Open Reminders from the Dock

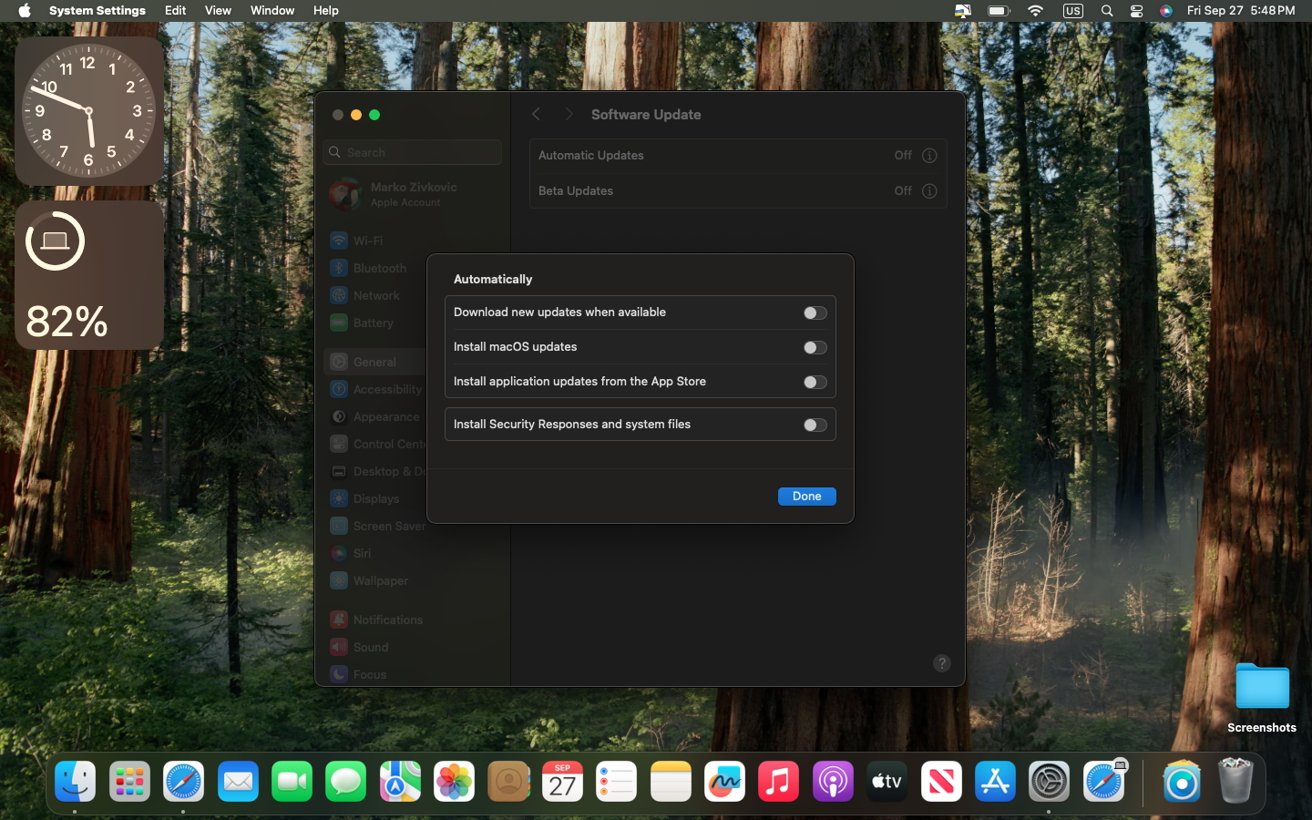(x=616, y=781)
